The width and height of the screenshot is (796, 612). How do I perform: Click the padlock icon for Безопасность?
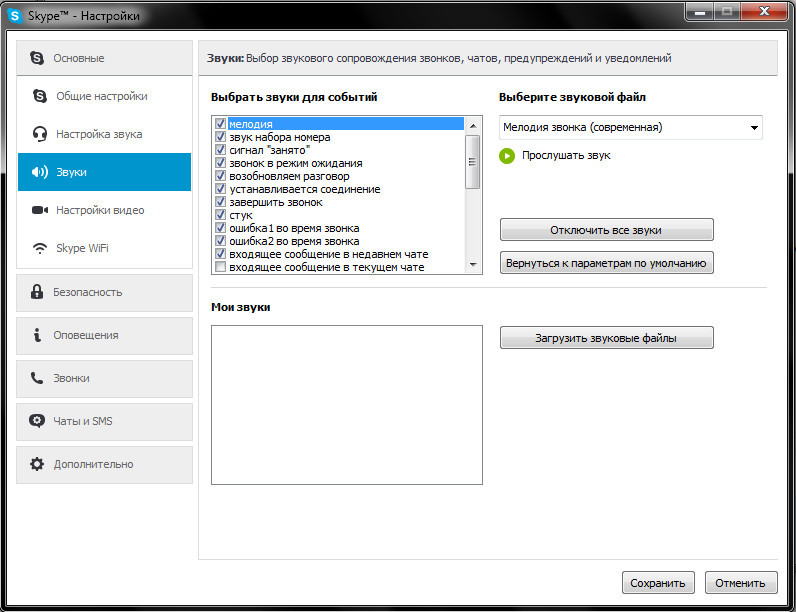(37, 292)
